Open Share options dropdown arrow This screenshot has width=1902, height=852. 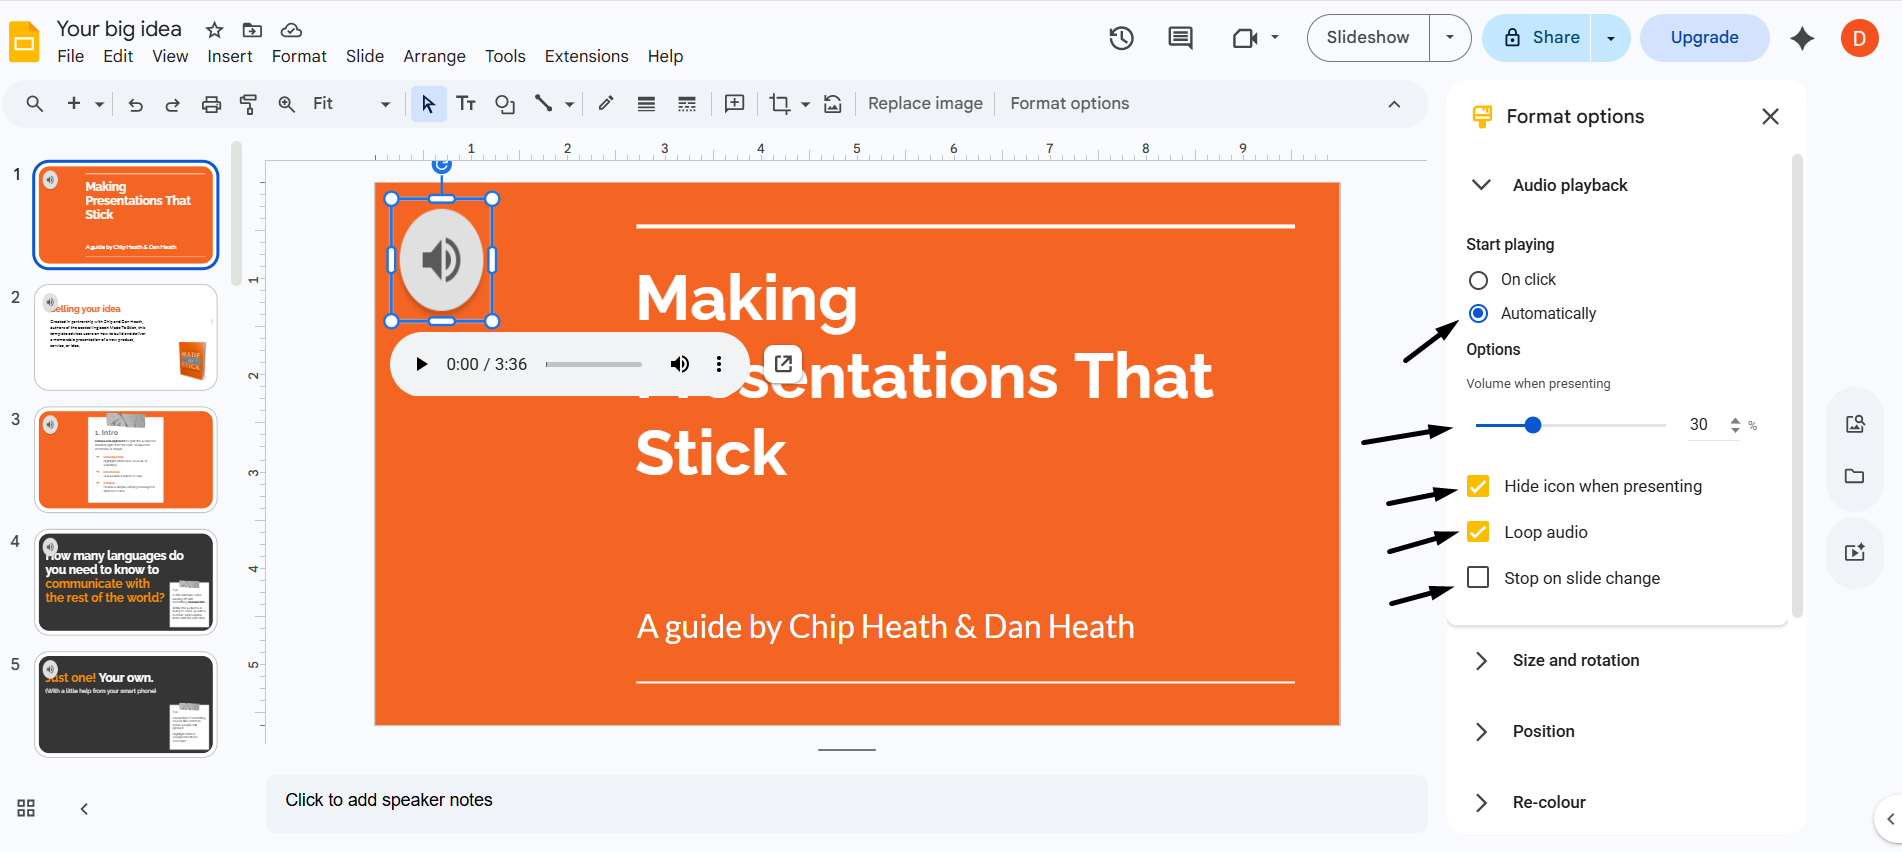point(1610,38)
